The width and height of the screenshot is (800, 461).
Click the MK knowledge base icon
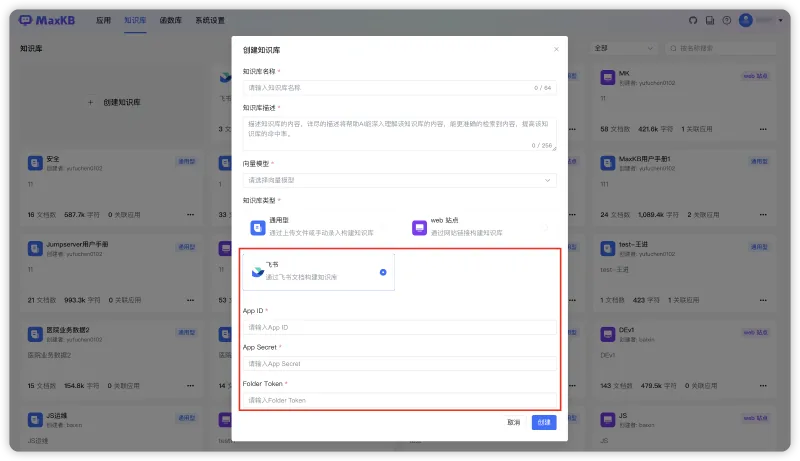607,78
